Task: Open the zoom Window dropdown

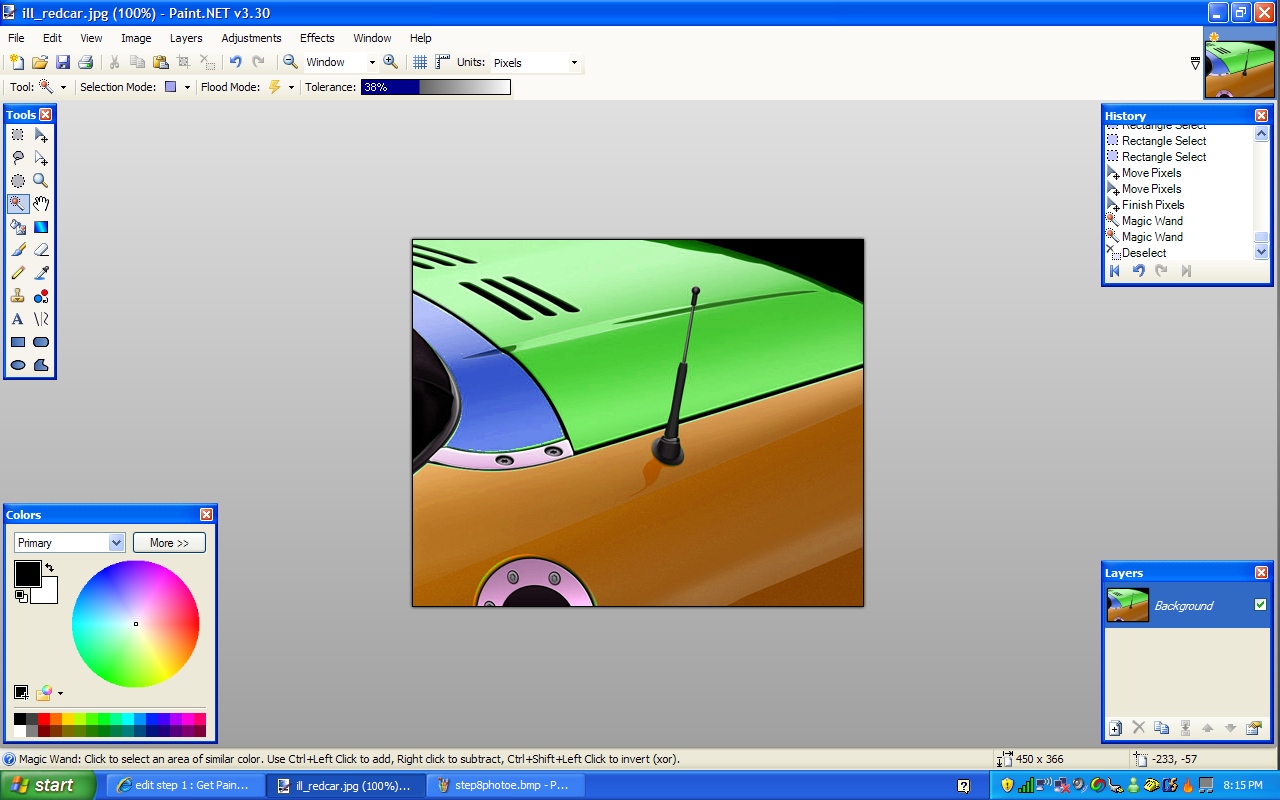Action: point(370,62)
